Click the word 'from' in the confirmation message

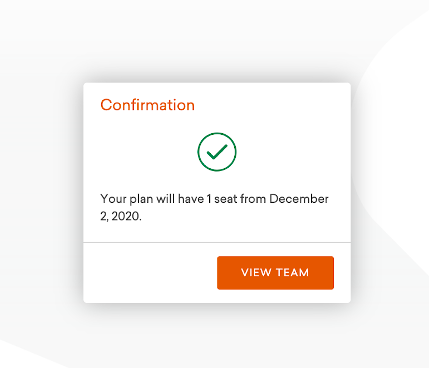point(253,199)
